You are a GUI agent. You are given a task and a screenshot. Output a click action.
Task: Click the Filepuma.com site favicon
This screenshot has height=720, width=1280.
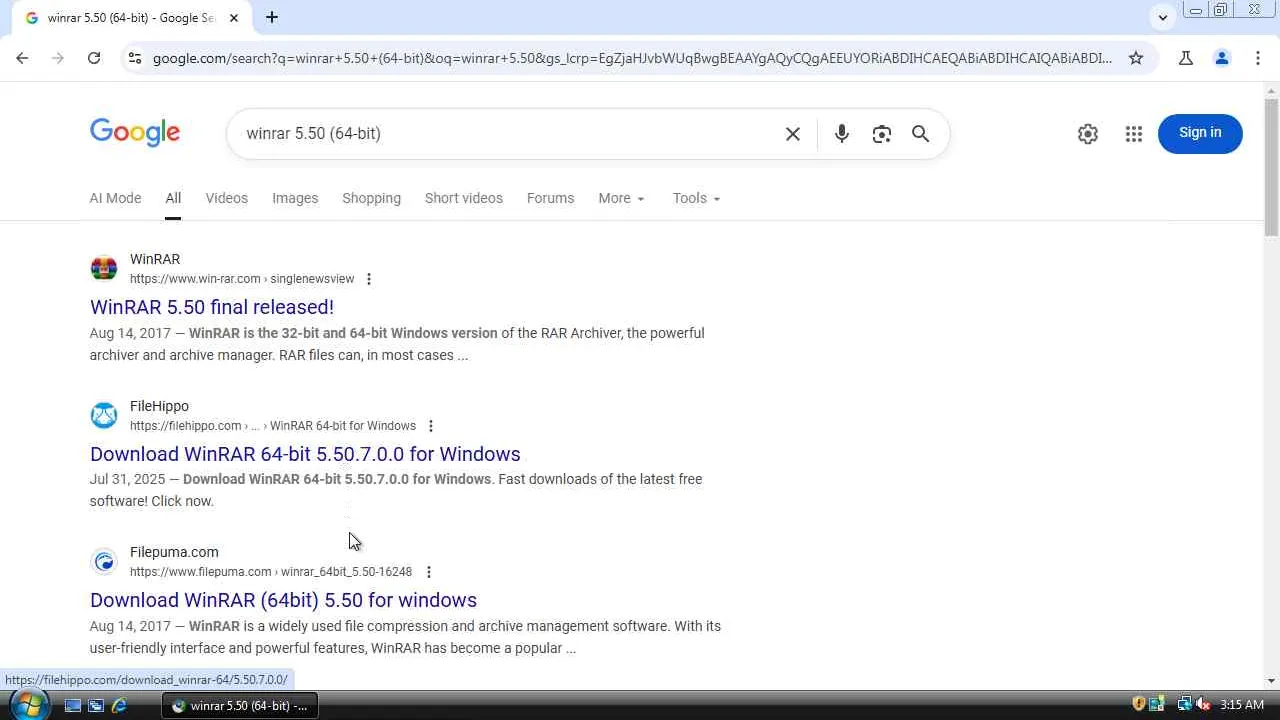pos(104,561)
